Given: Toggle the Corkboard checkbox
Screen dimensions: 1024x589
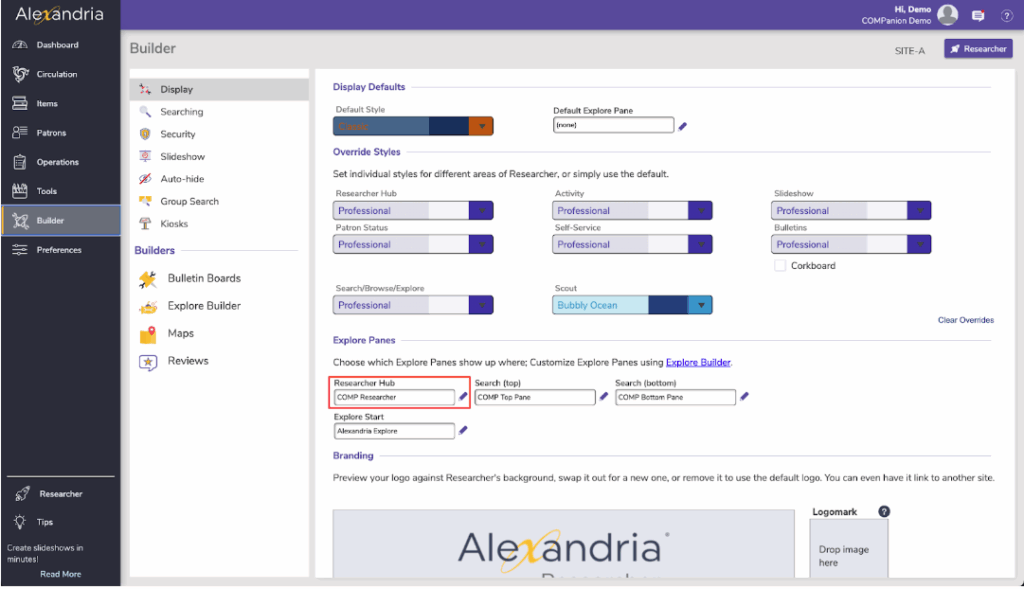Looking at the screenshot, I should point(780,266).
